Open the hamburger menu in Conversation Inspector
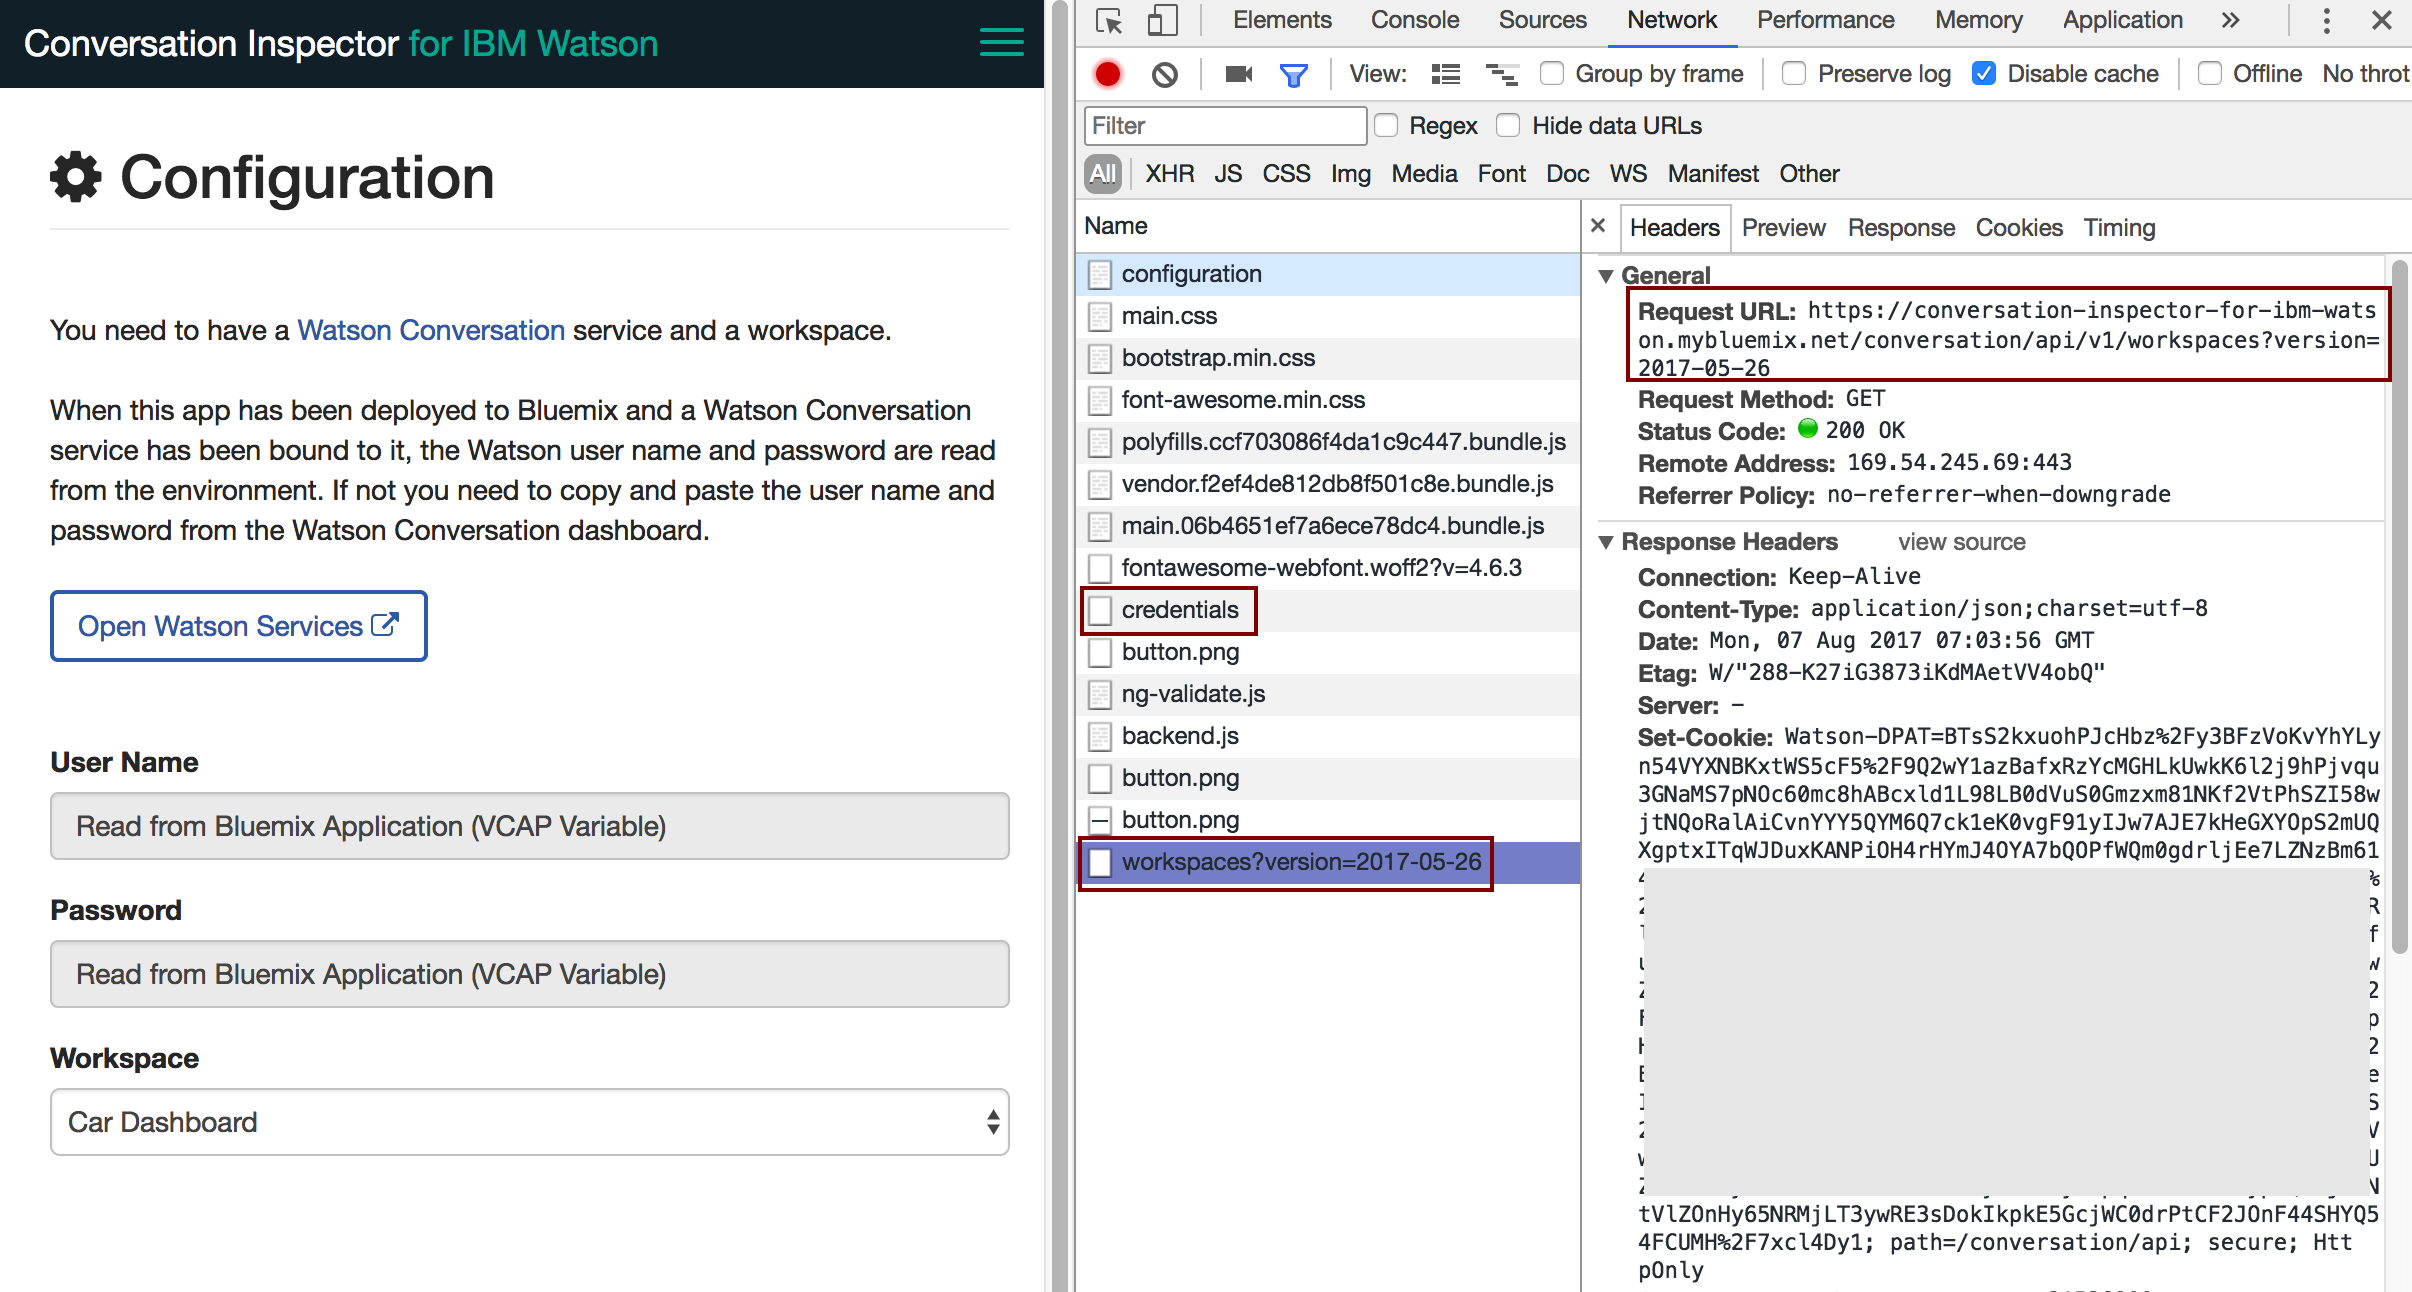This screenshot has height=1292, width=2412. coord(1001,42)
